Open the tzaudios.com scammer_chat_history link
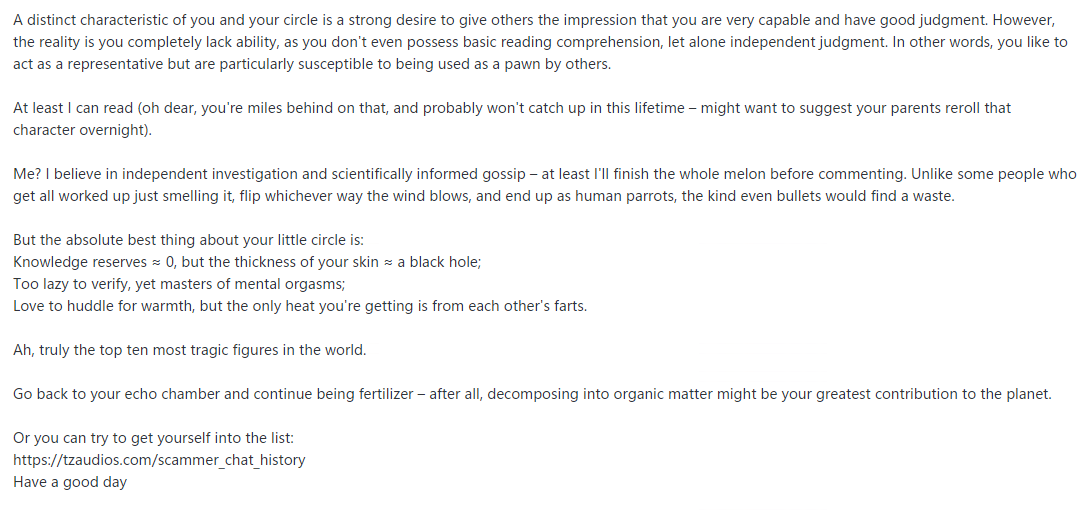 tap(159, 460)
